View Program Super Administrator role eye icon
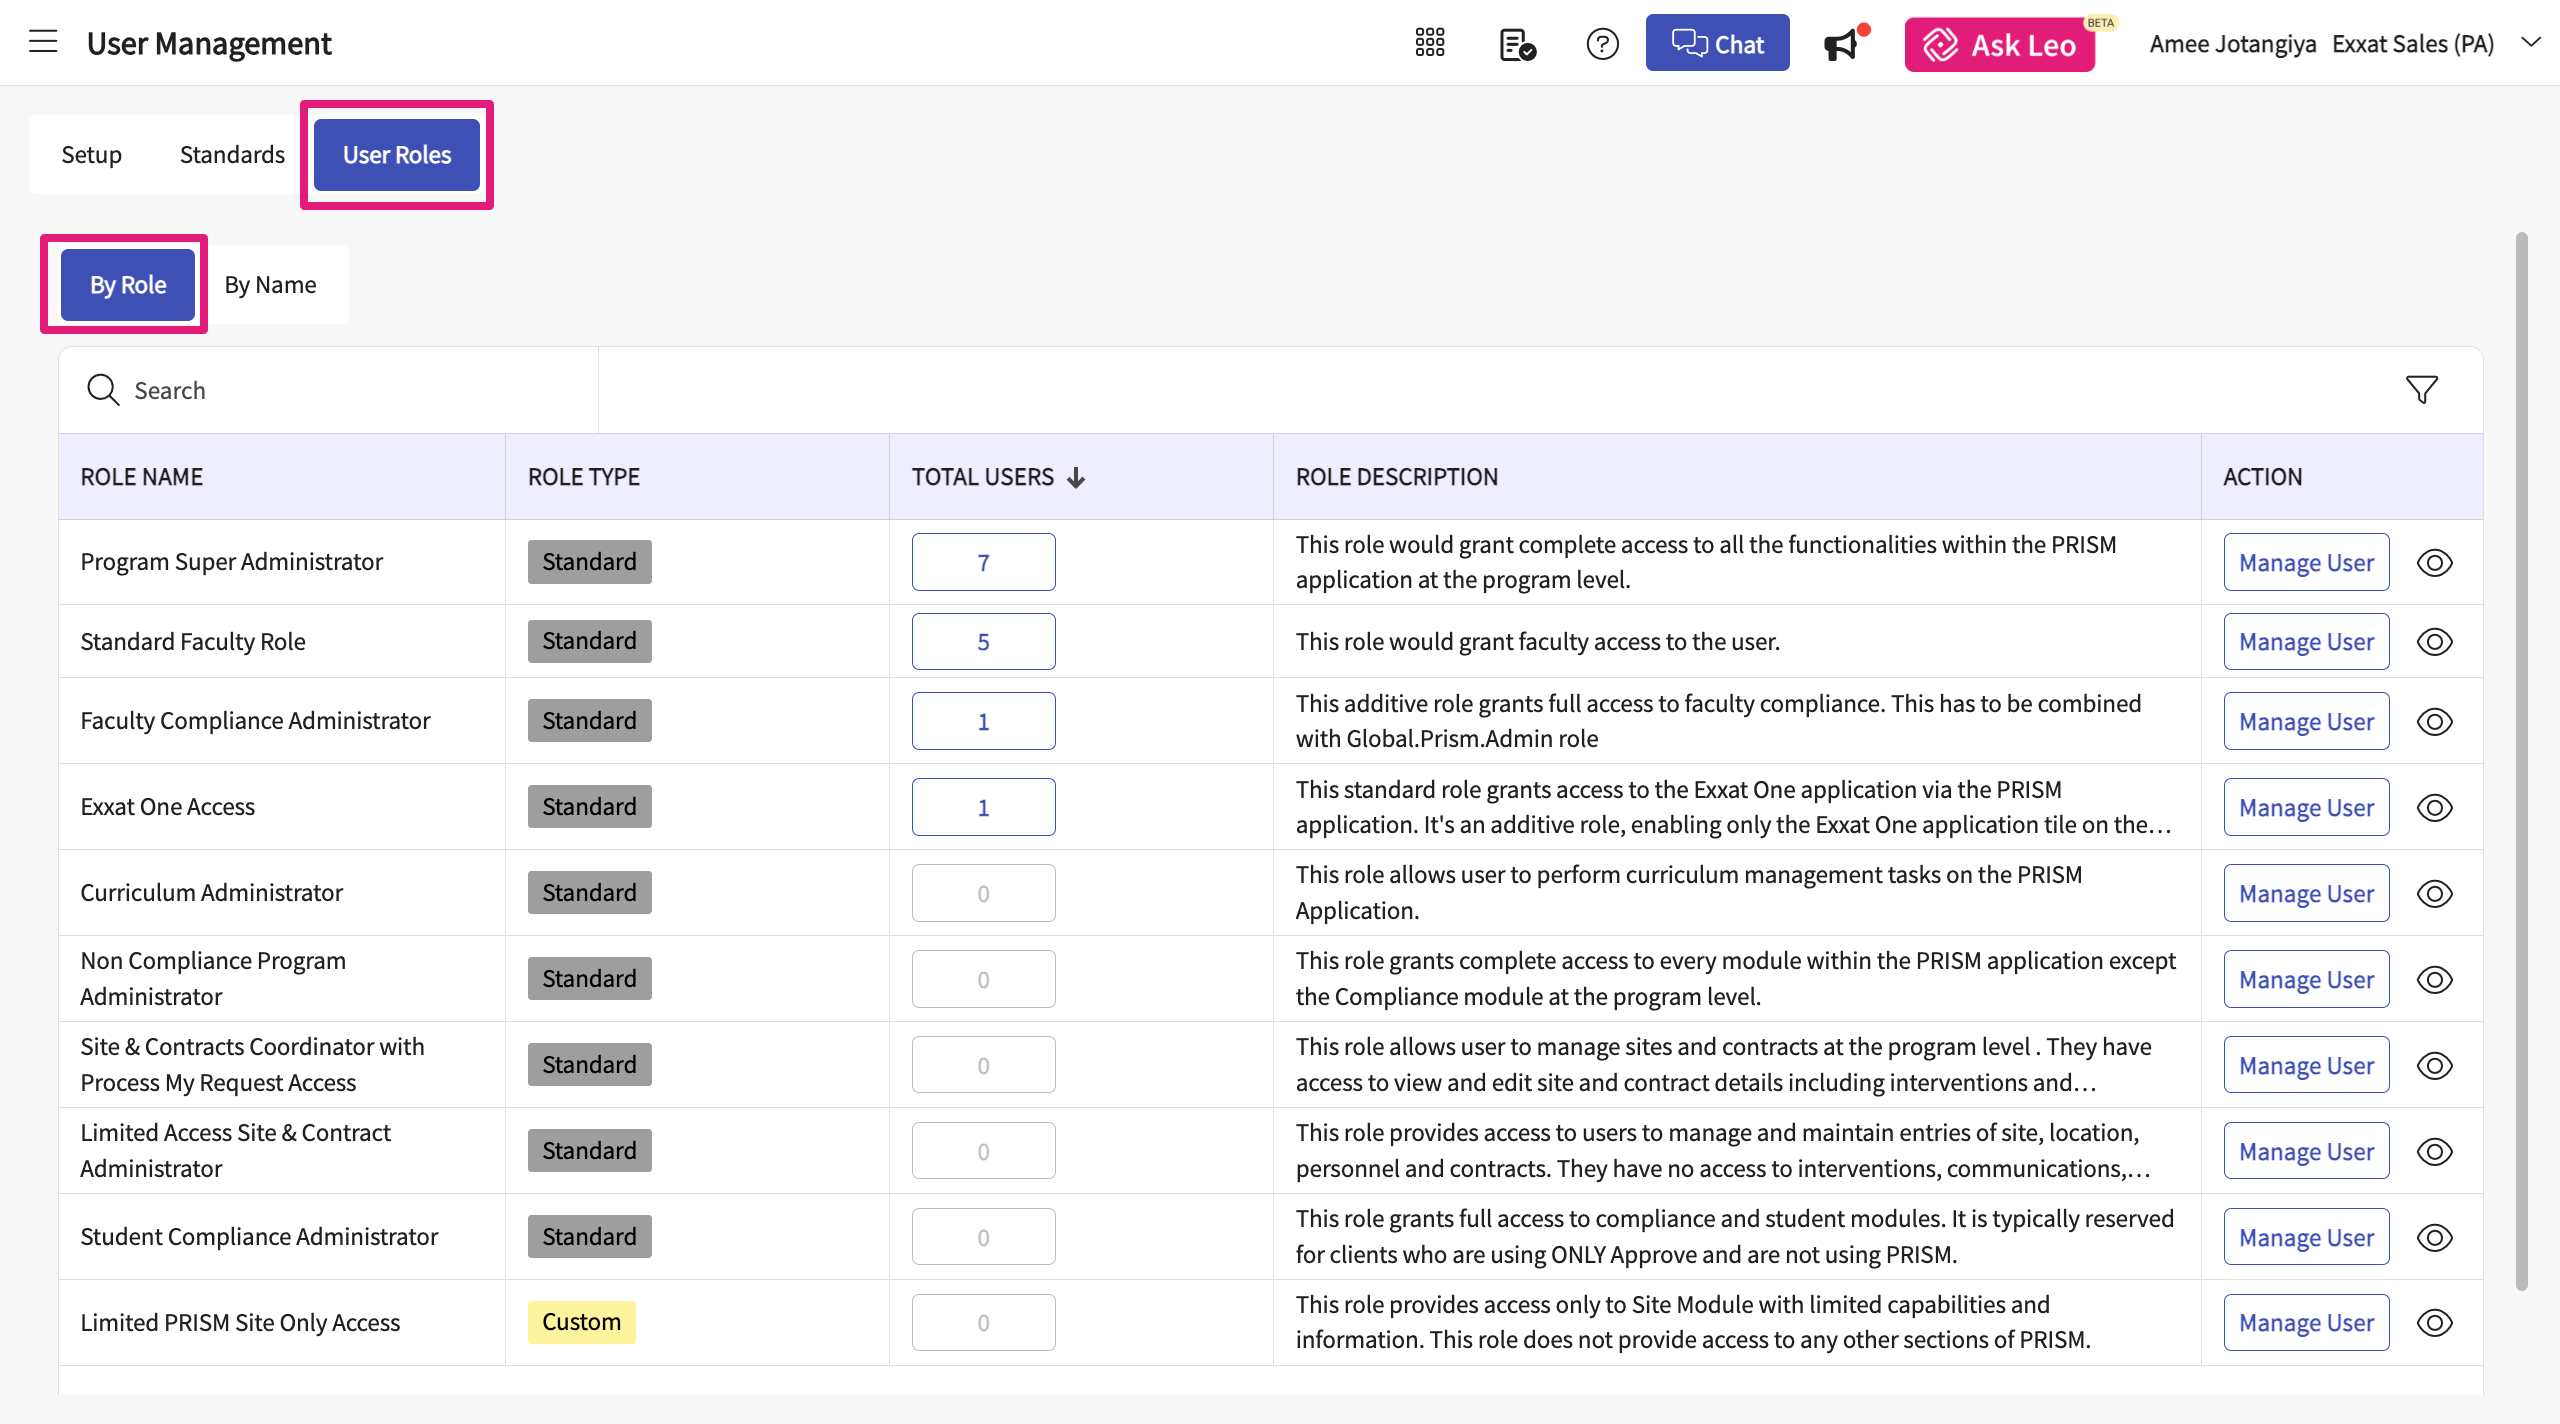The width and height of the screenshot is (2560, 1424). pos(2434,563)
